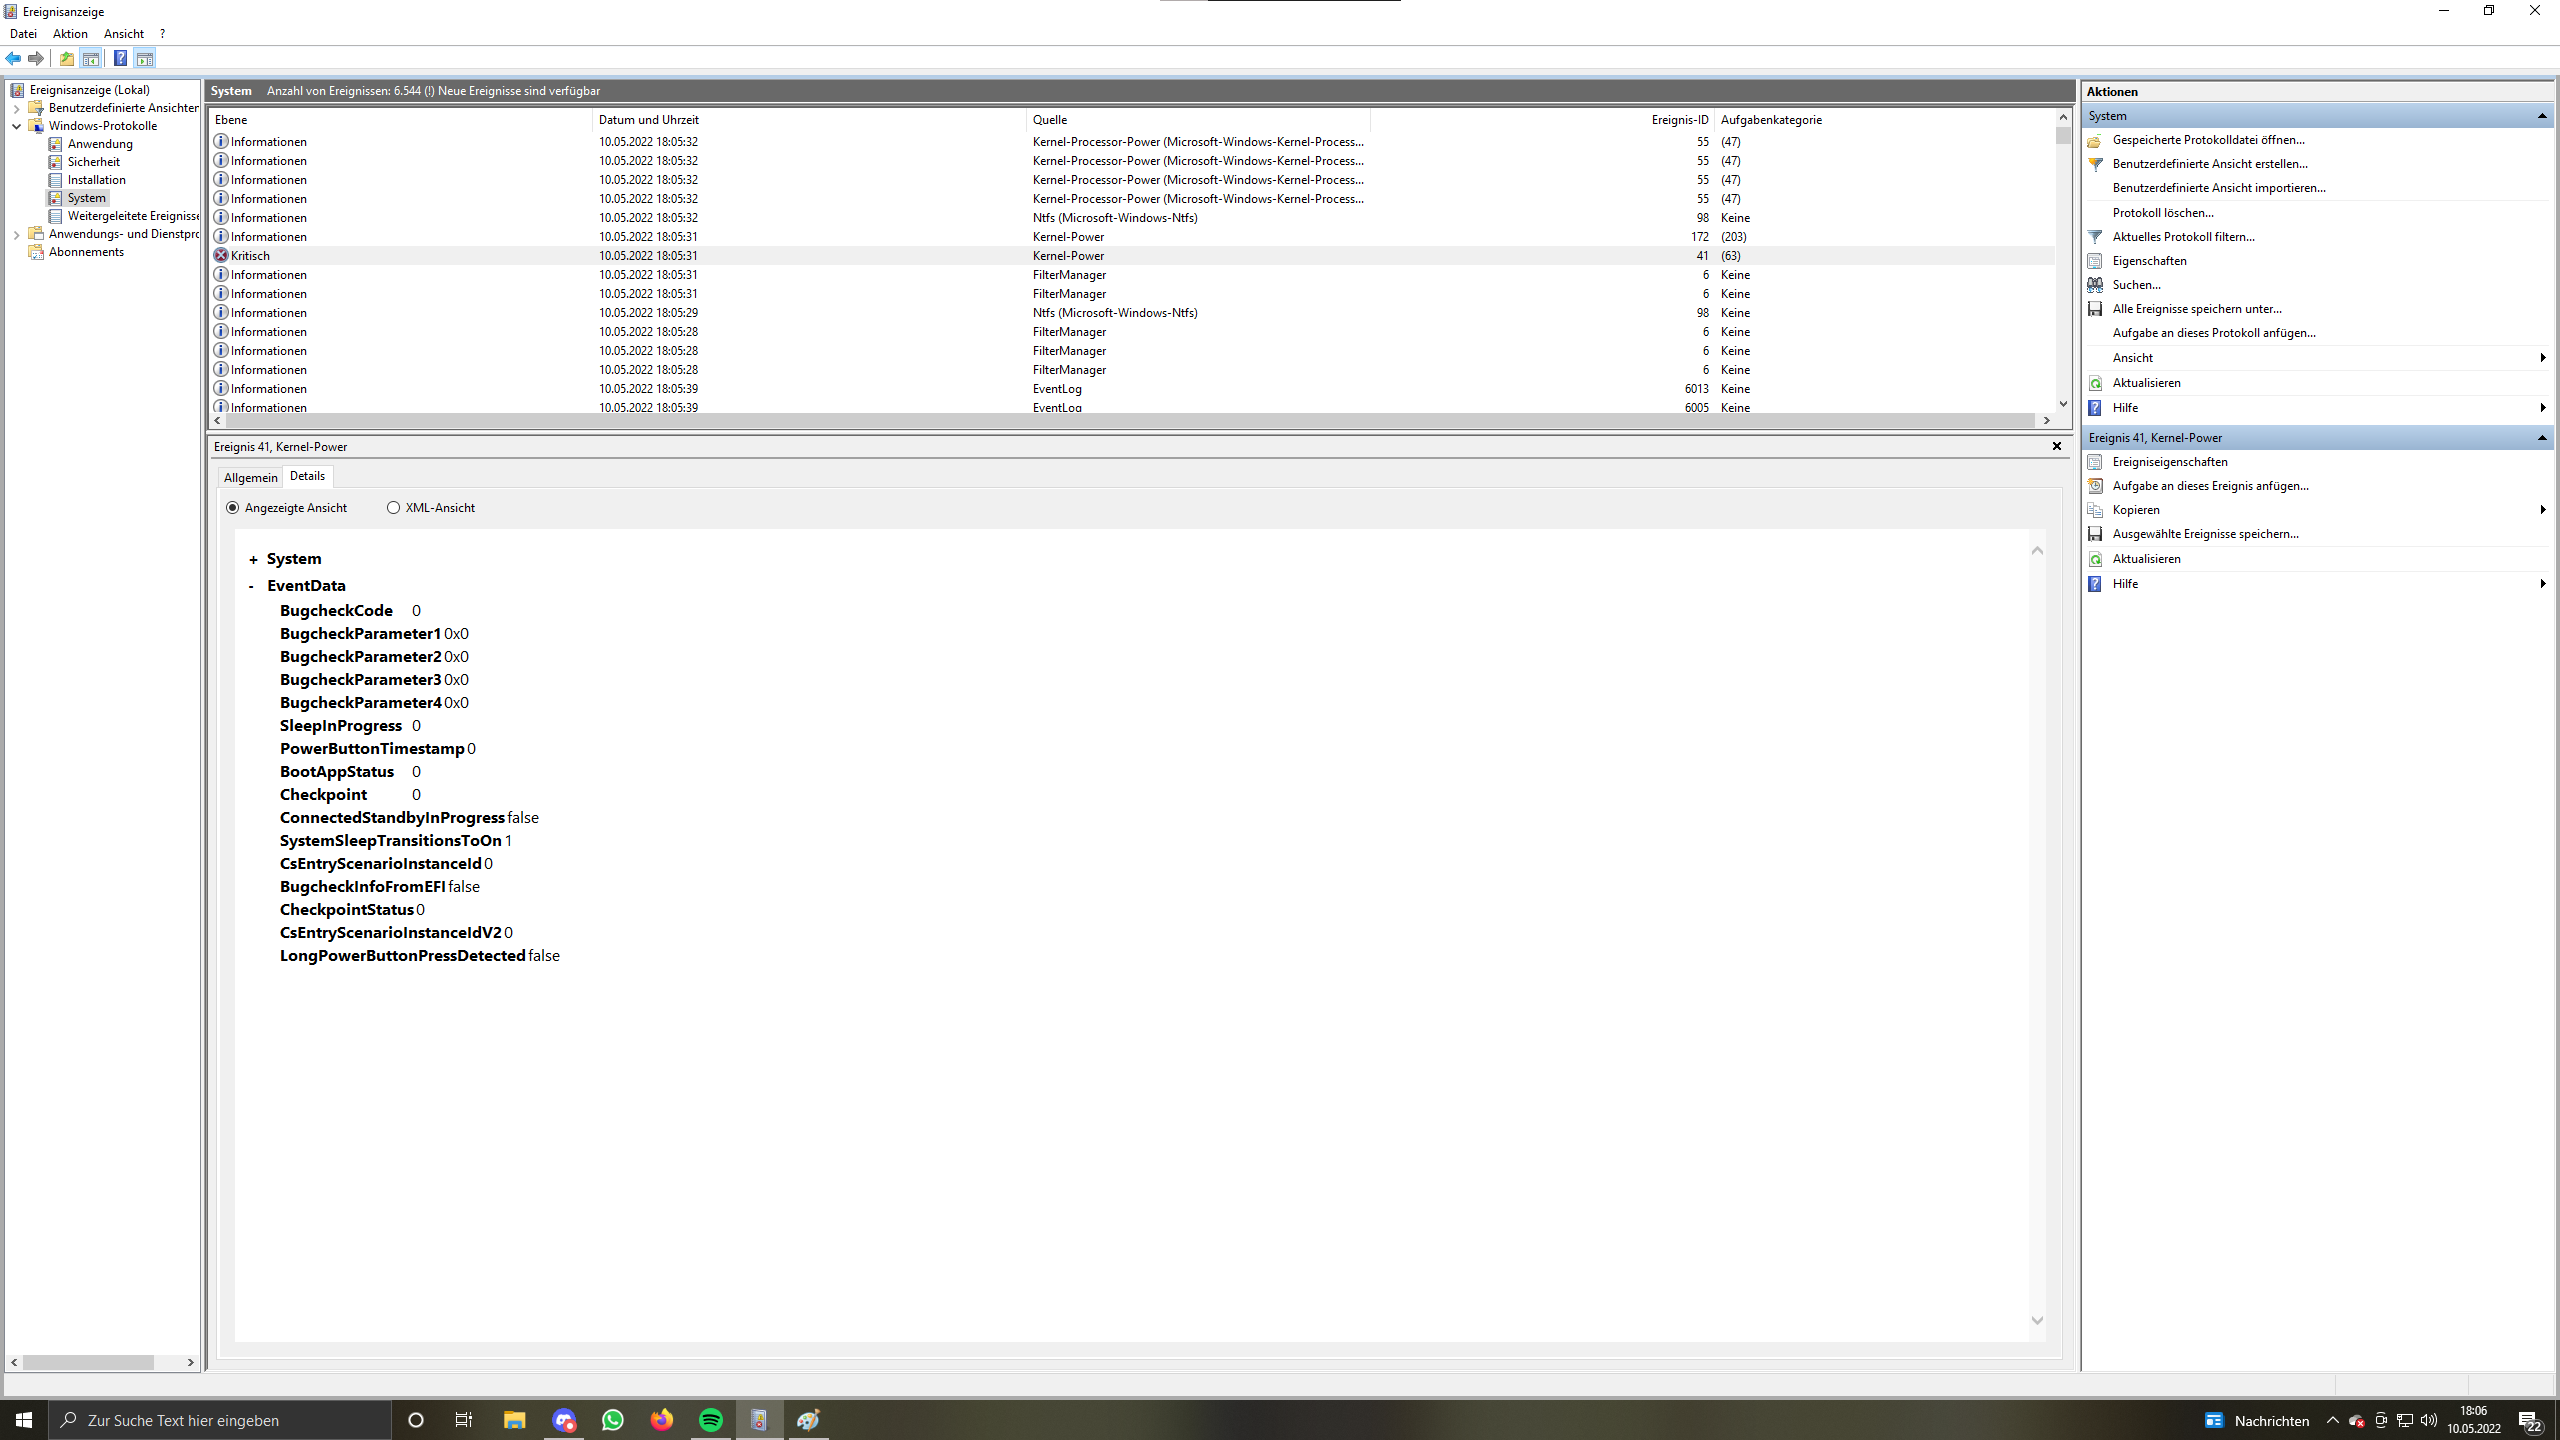Switch to the Allgemein tab

click(250, 477)
